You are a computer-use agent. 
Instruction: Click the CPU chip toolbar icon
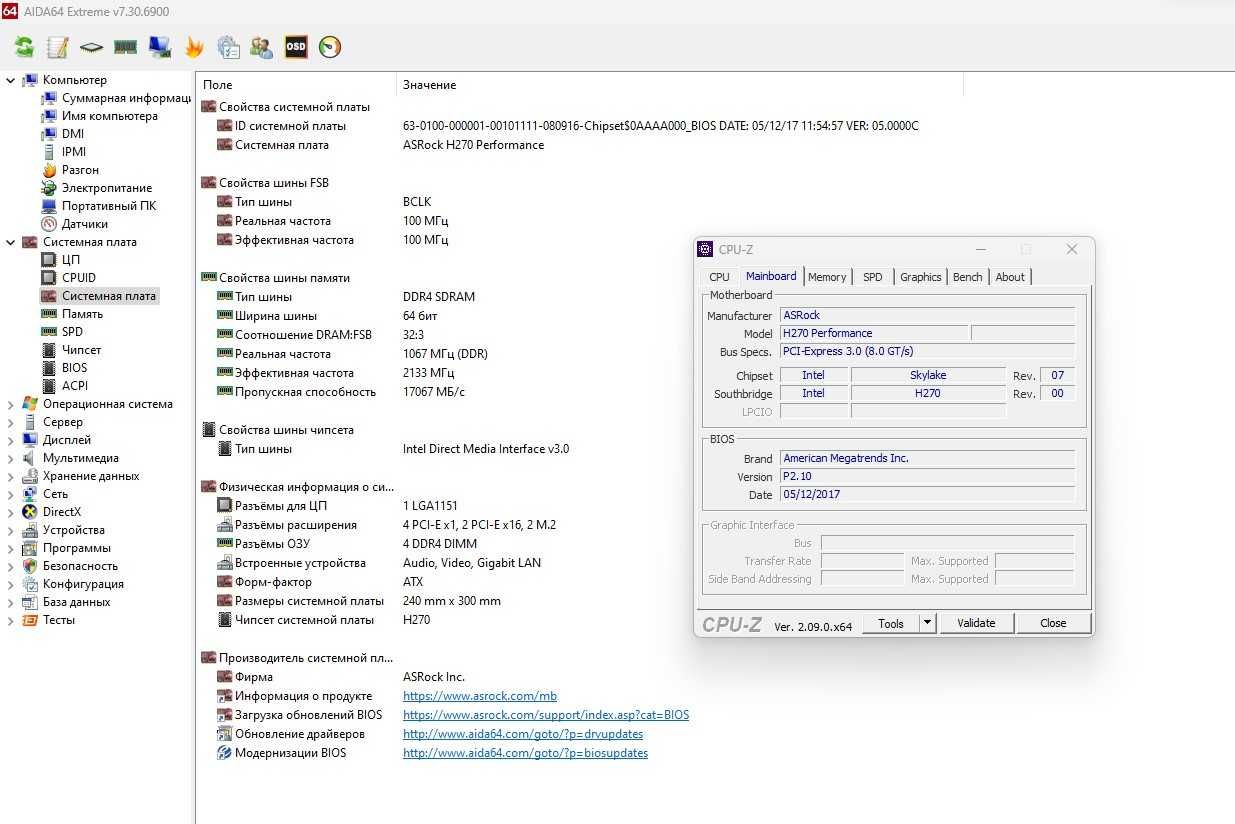pos(92,47)
